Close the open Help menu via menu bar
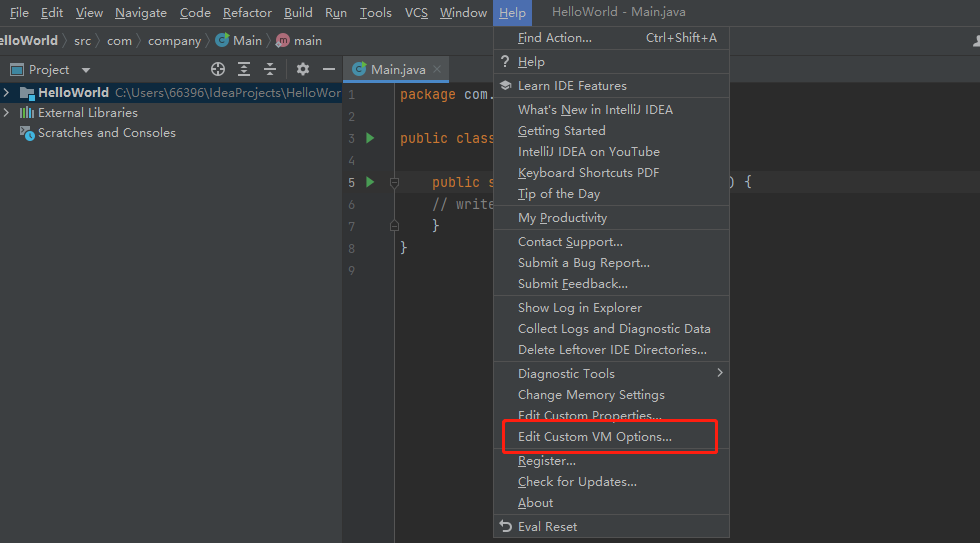This screenshot has height=543, width=980. pos(512,12)
